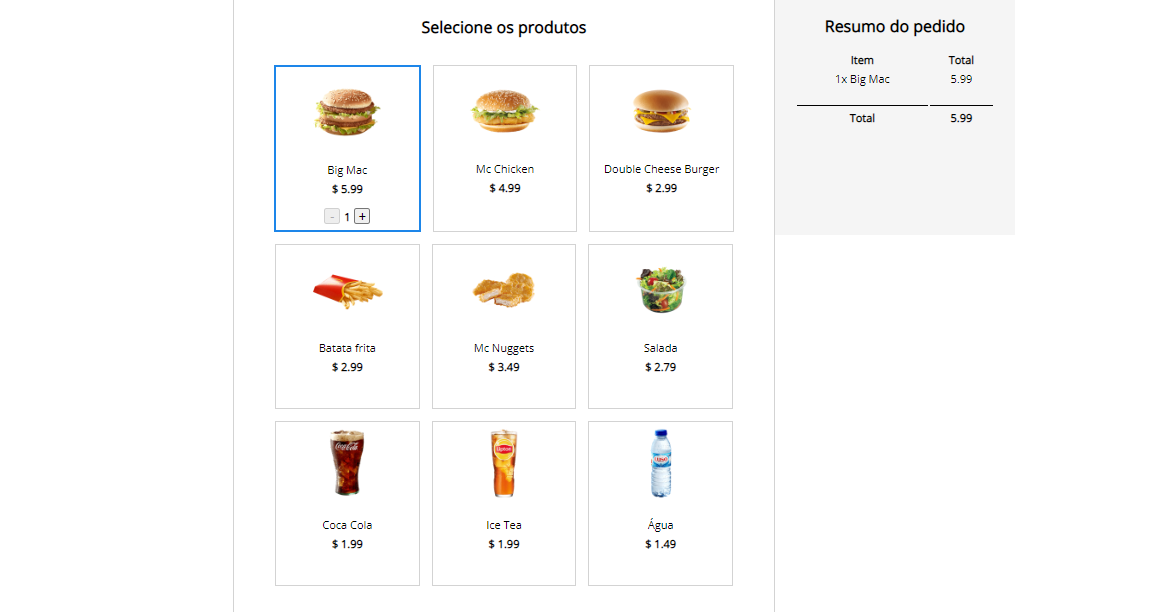This screenshot has width=1167, height=612.
Task: Decrease Big Mac quantity with minus button
Action: [x=331, y=215]
